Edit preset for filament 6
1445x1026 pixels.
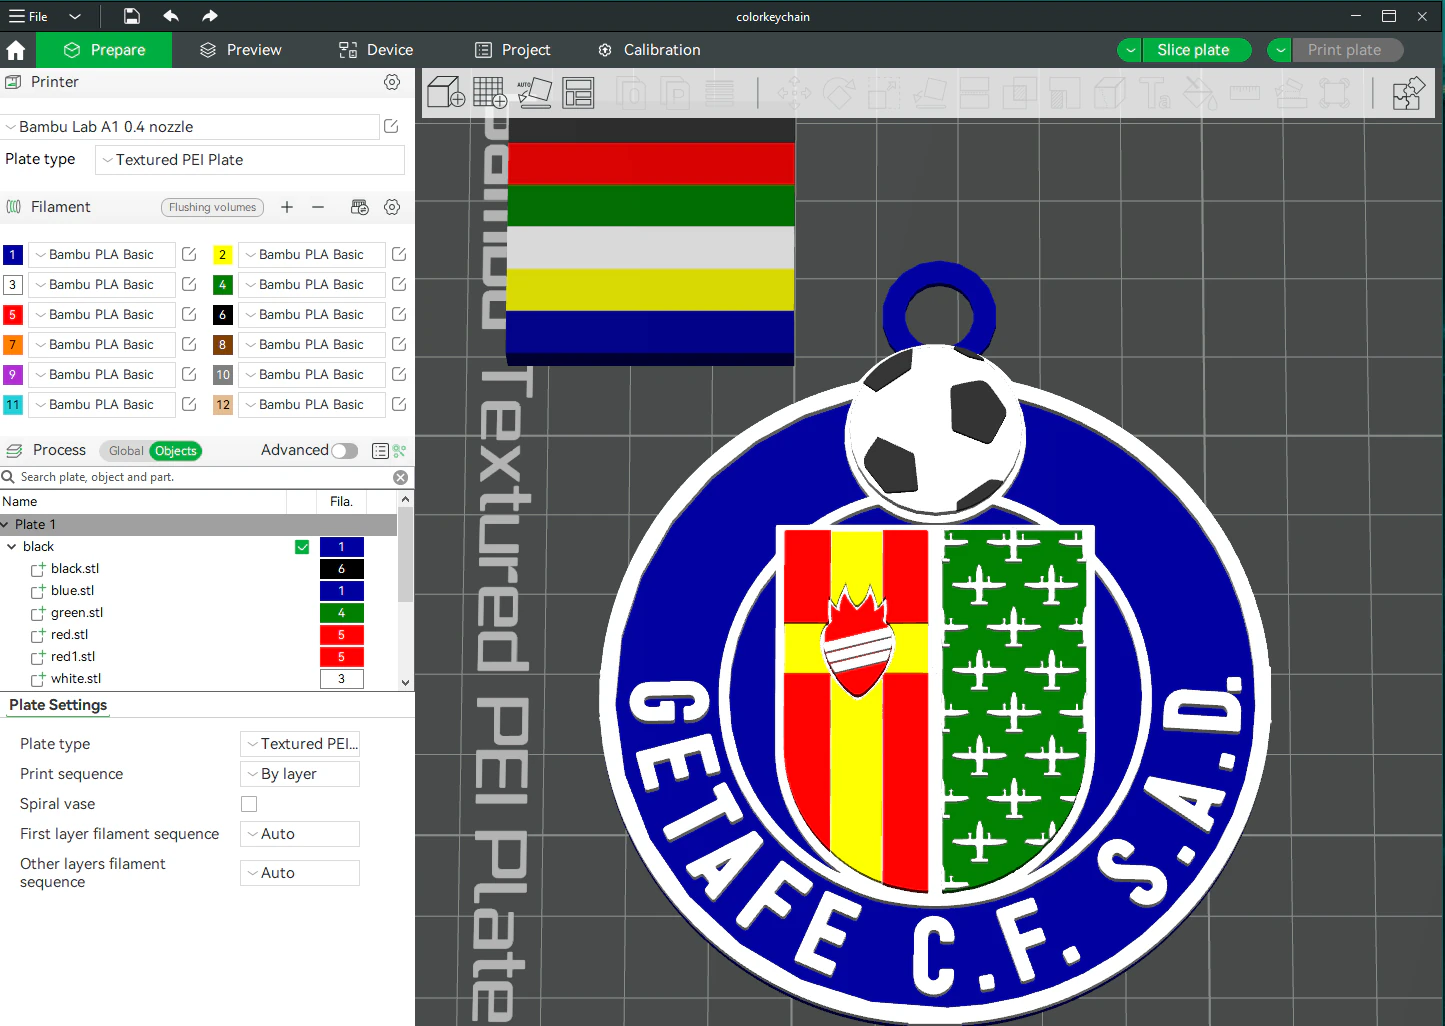[x=399, y=315]
